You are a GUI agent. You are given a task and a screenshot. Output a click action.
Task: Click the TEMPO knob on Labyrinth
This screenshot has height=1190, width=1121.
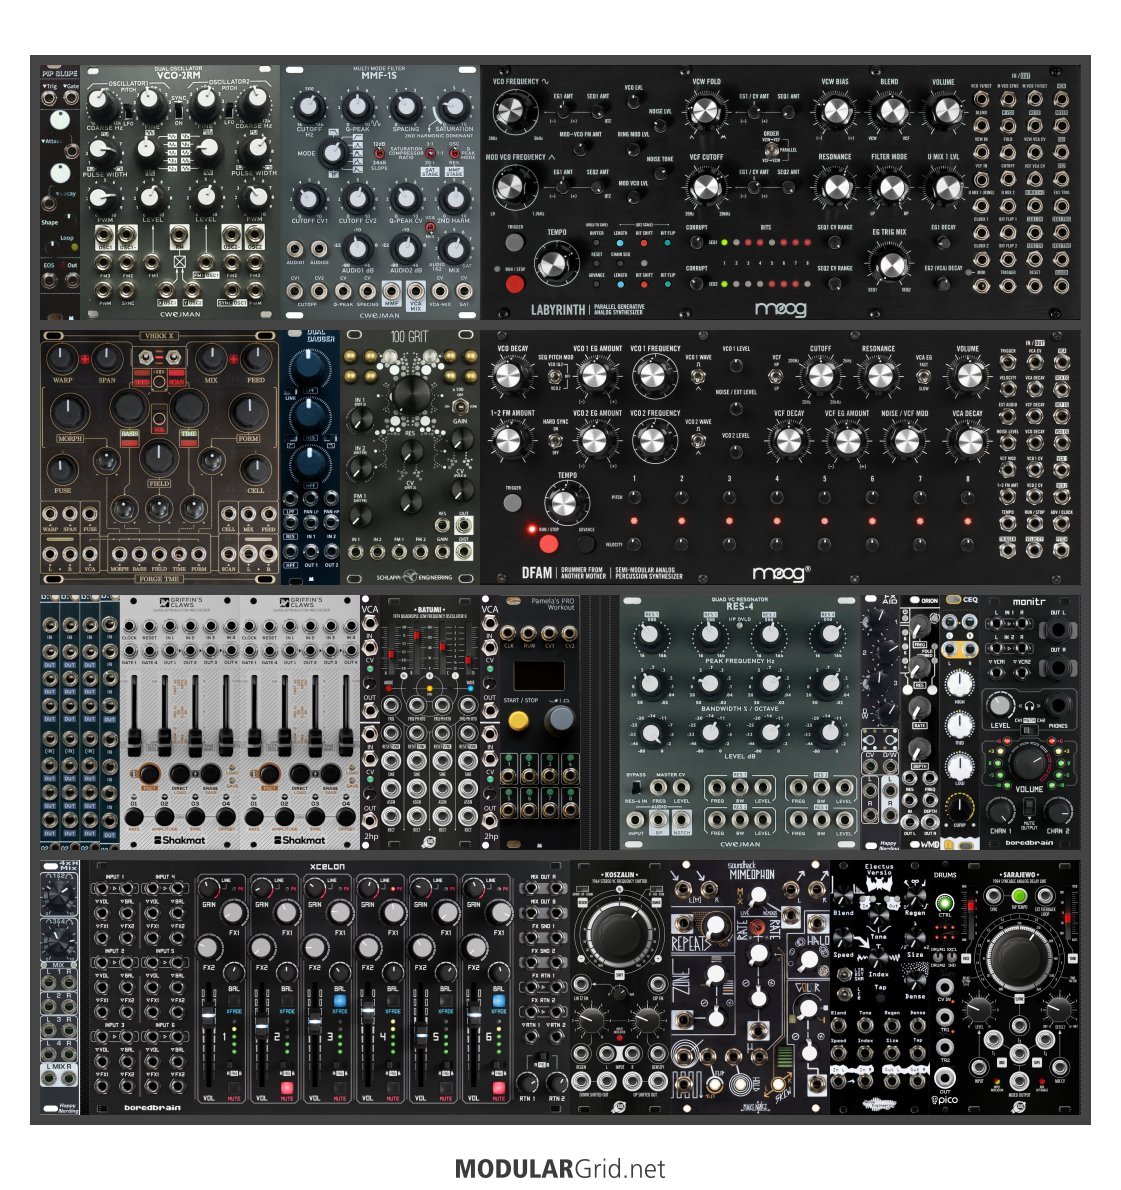coord(554,263)
